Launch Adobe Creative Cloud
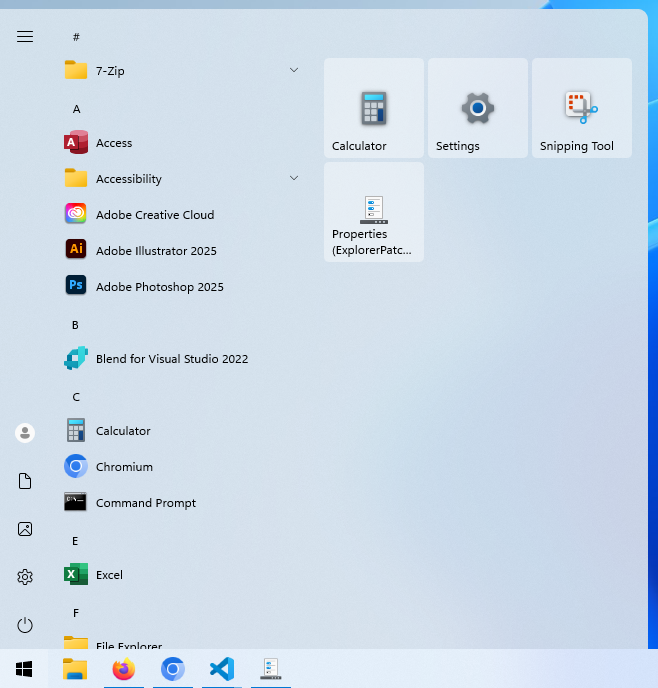Screen dimensions: 658x688 tap(182, 215)
